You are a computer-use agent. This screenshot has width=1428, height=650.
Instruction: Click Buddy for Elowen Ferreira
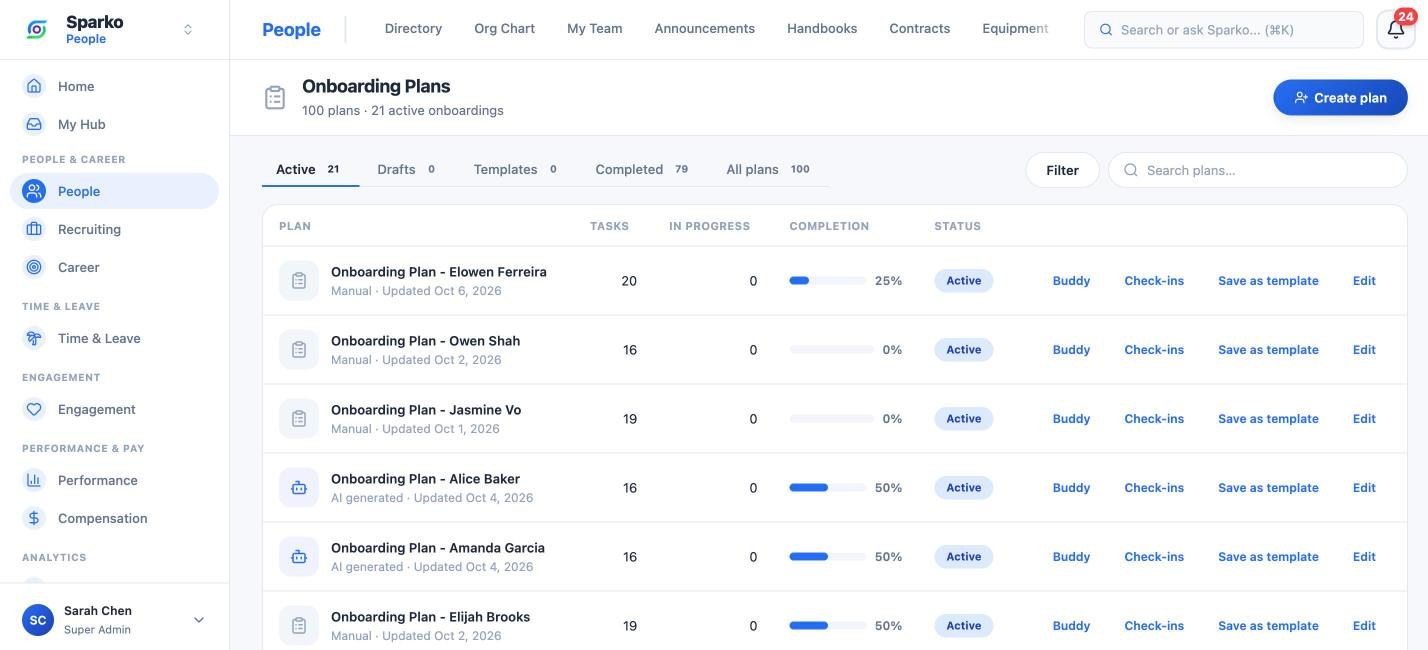[1071, 281]
